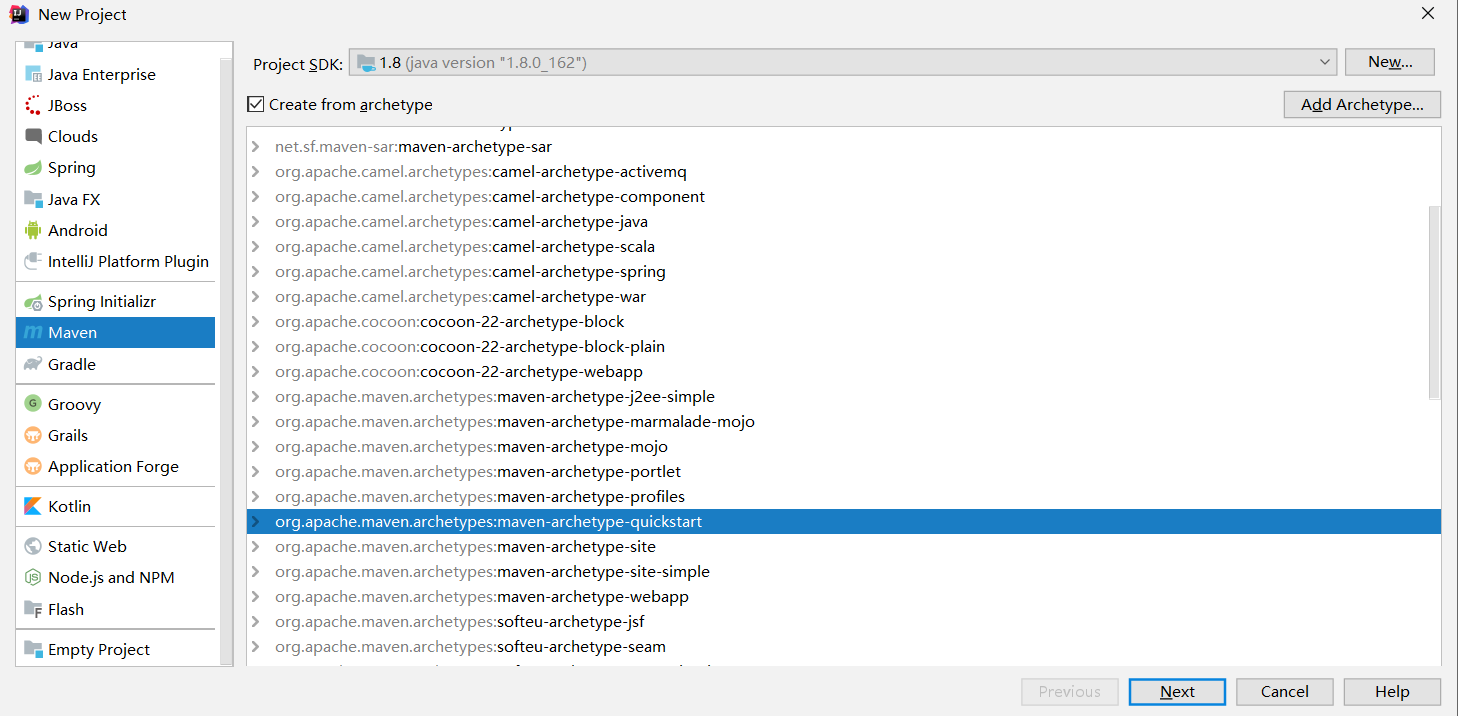Select Java Enterprise project type
The width and height of the screenshot is (1458, 716).
click(116, 75)
